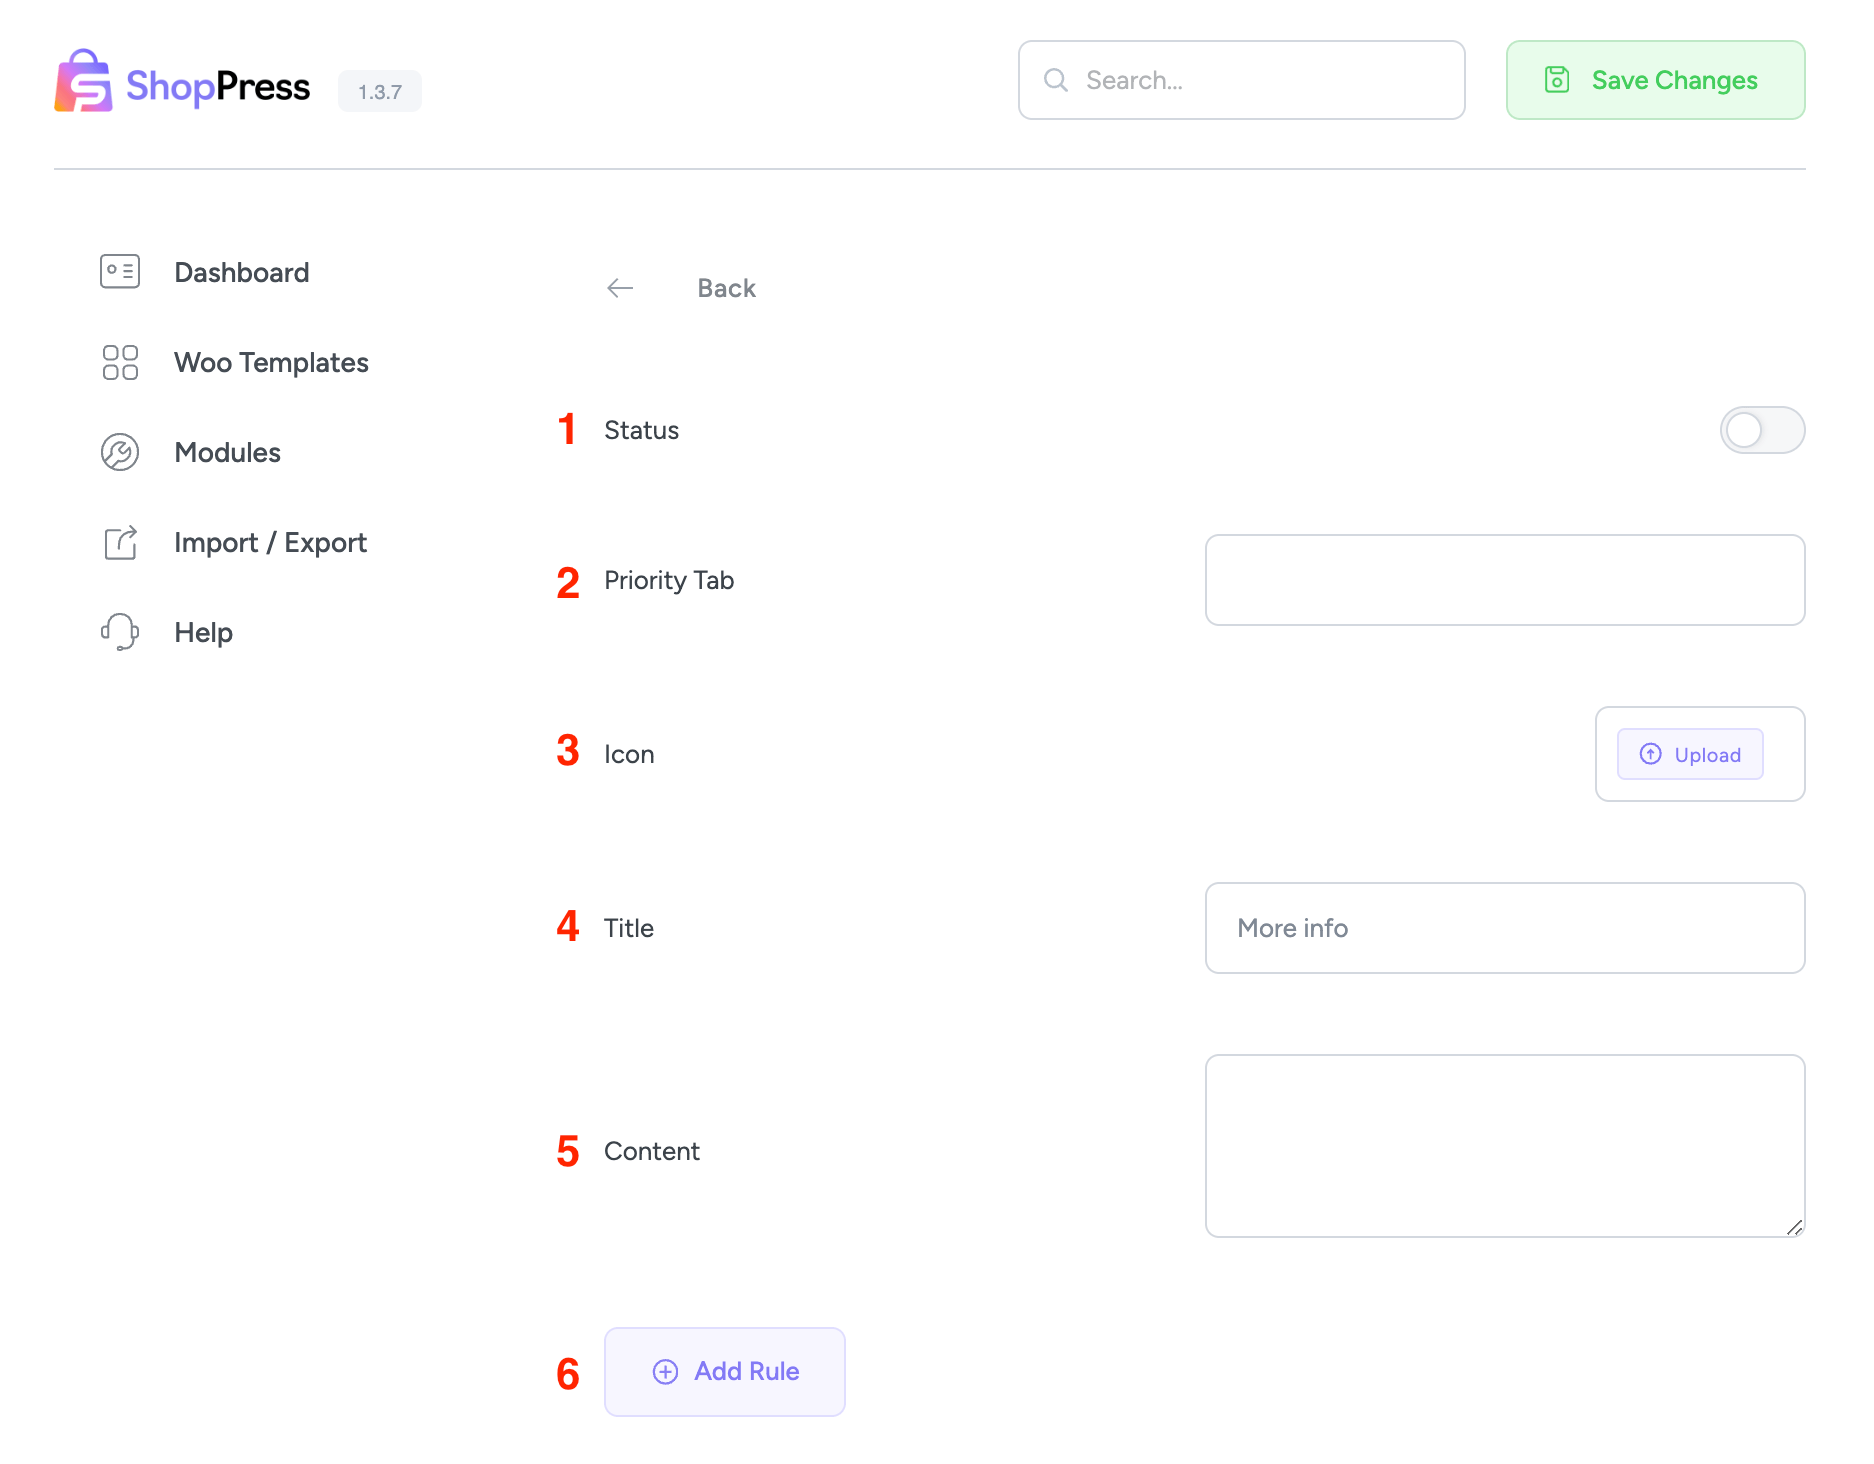Click inside the Priority Tab field
Screen dimensions: 1874x1464
click(1504, 580)
